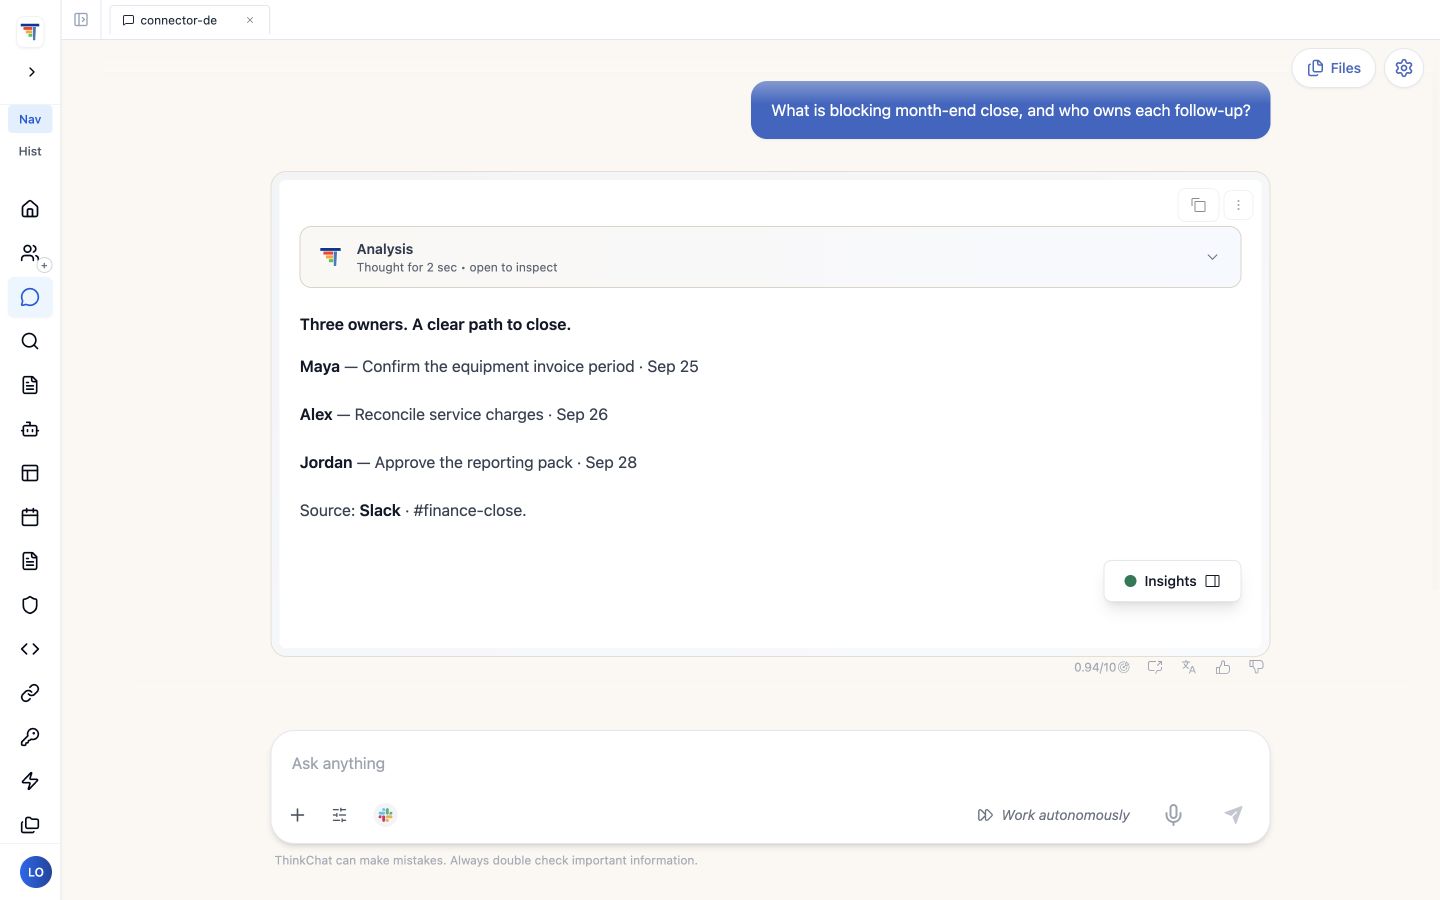The image size is (1440, 900).
Task: Open the calendar sidebar icon
Action: tap(30, 517)
